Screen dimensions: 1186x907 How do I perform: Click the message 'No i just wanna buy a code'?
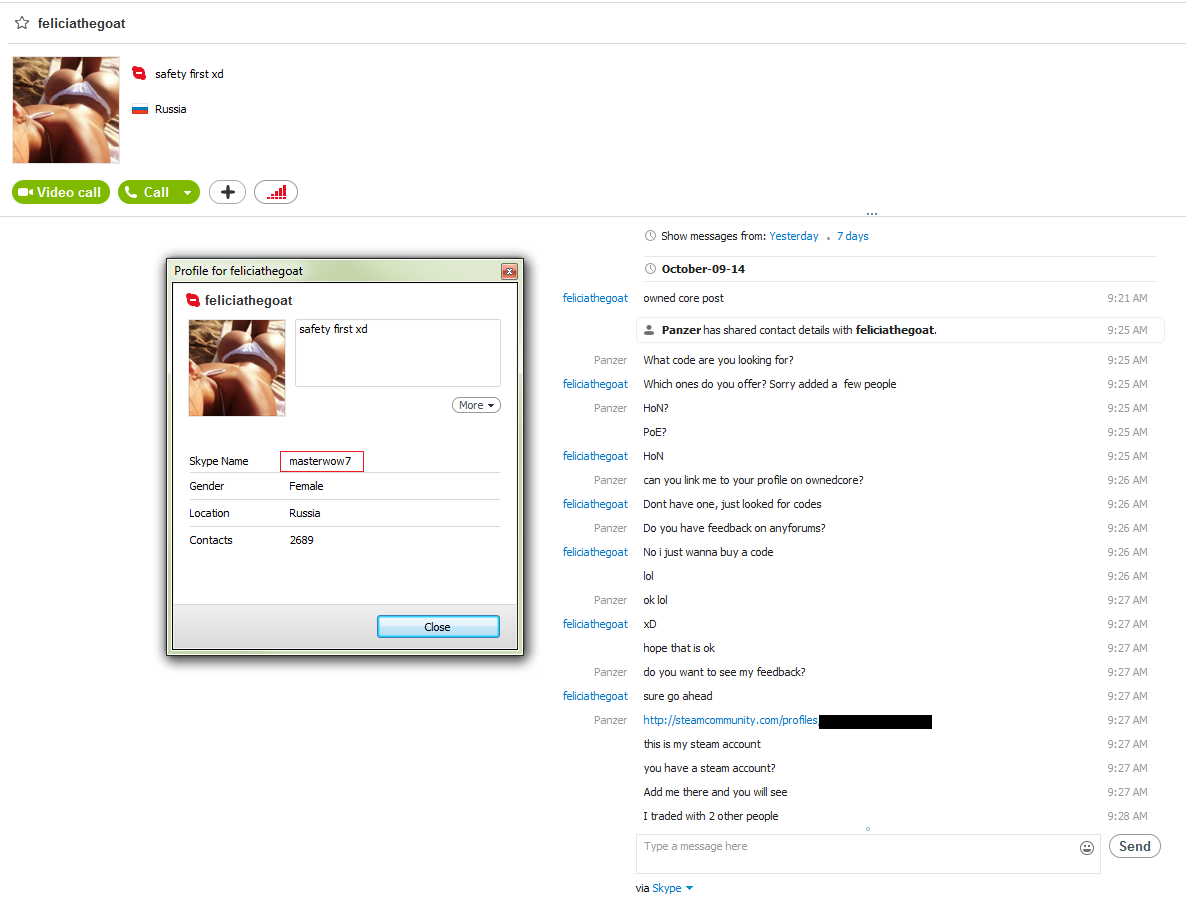(x=708, y=552)
